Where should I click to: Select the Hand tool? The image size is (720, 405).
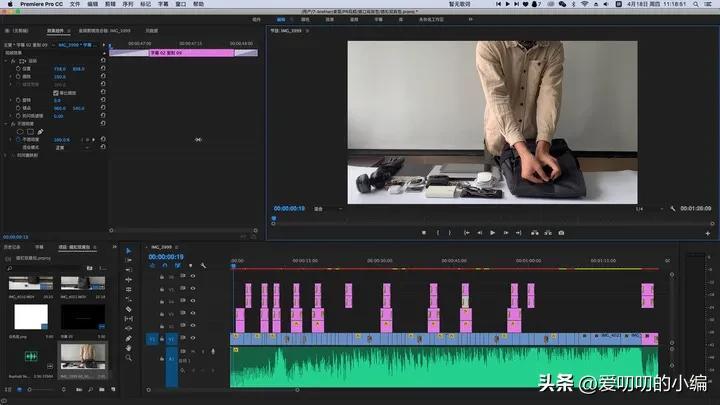pyautogui.click(x=129, y=348)
